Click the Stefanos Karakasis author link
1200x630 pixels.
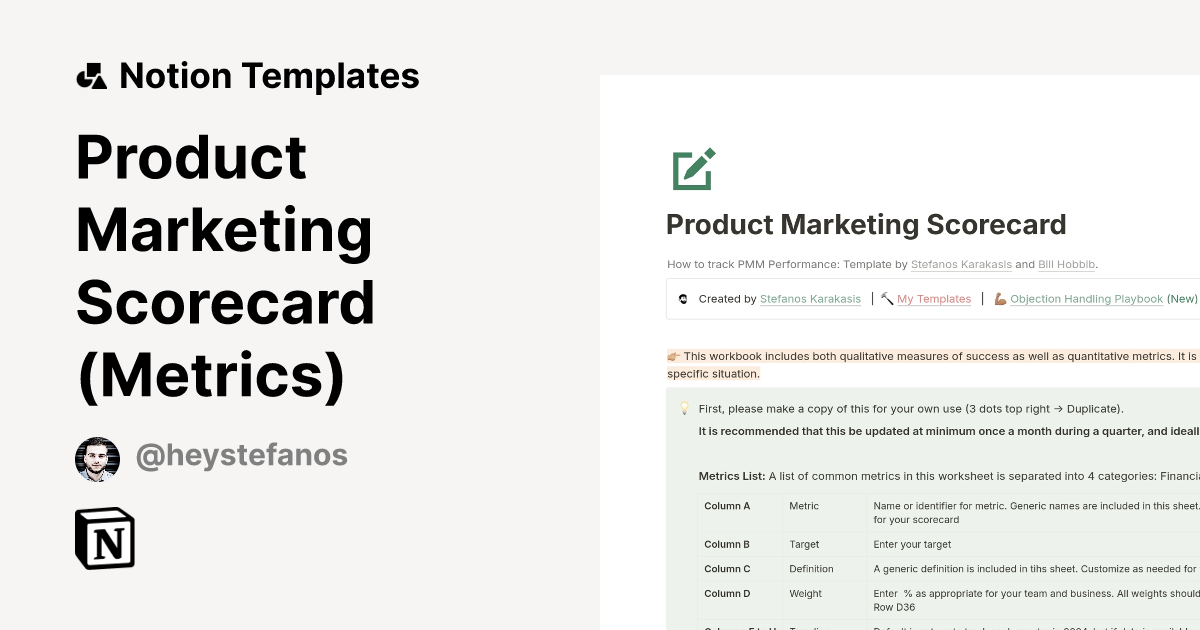point(961,264)
